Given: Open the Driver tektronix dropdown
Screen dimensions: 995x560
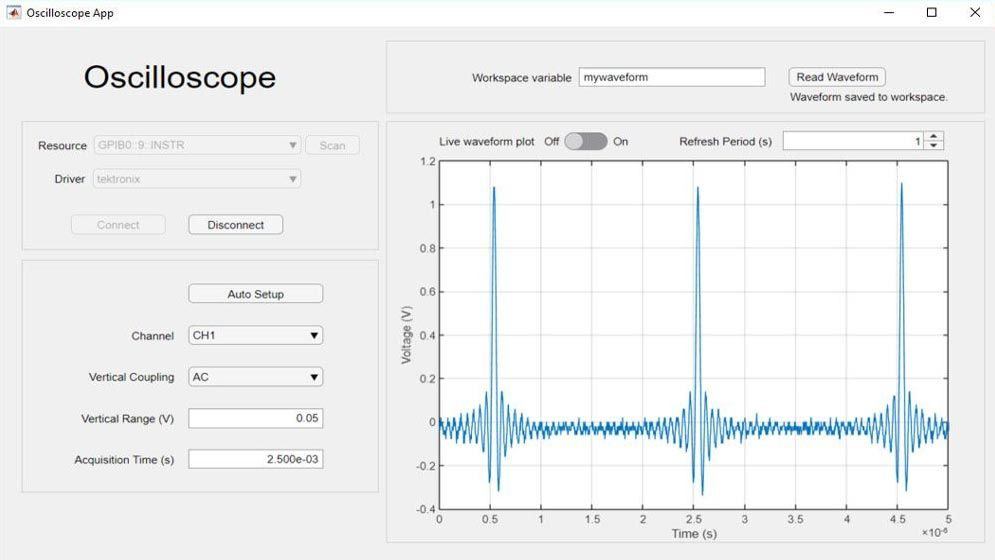Looking at the screenshot, I should coord(196,179).
